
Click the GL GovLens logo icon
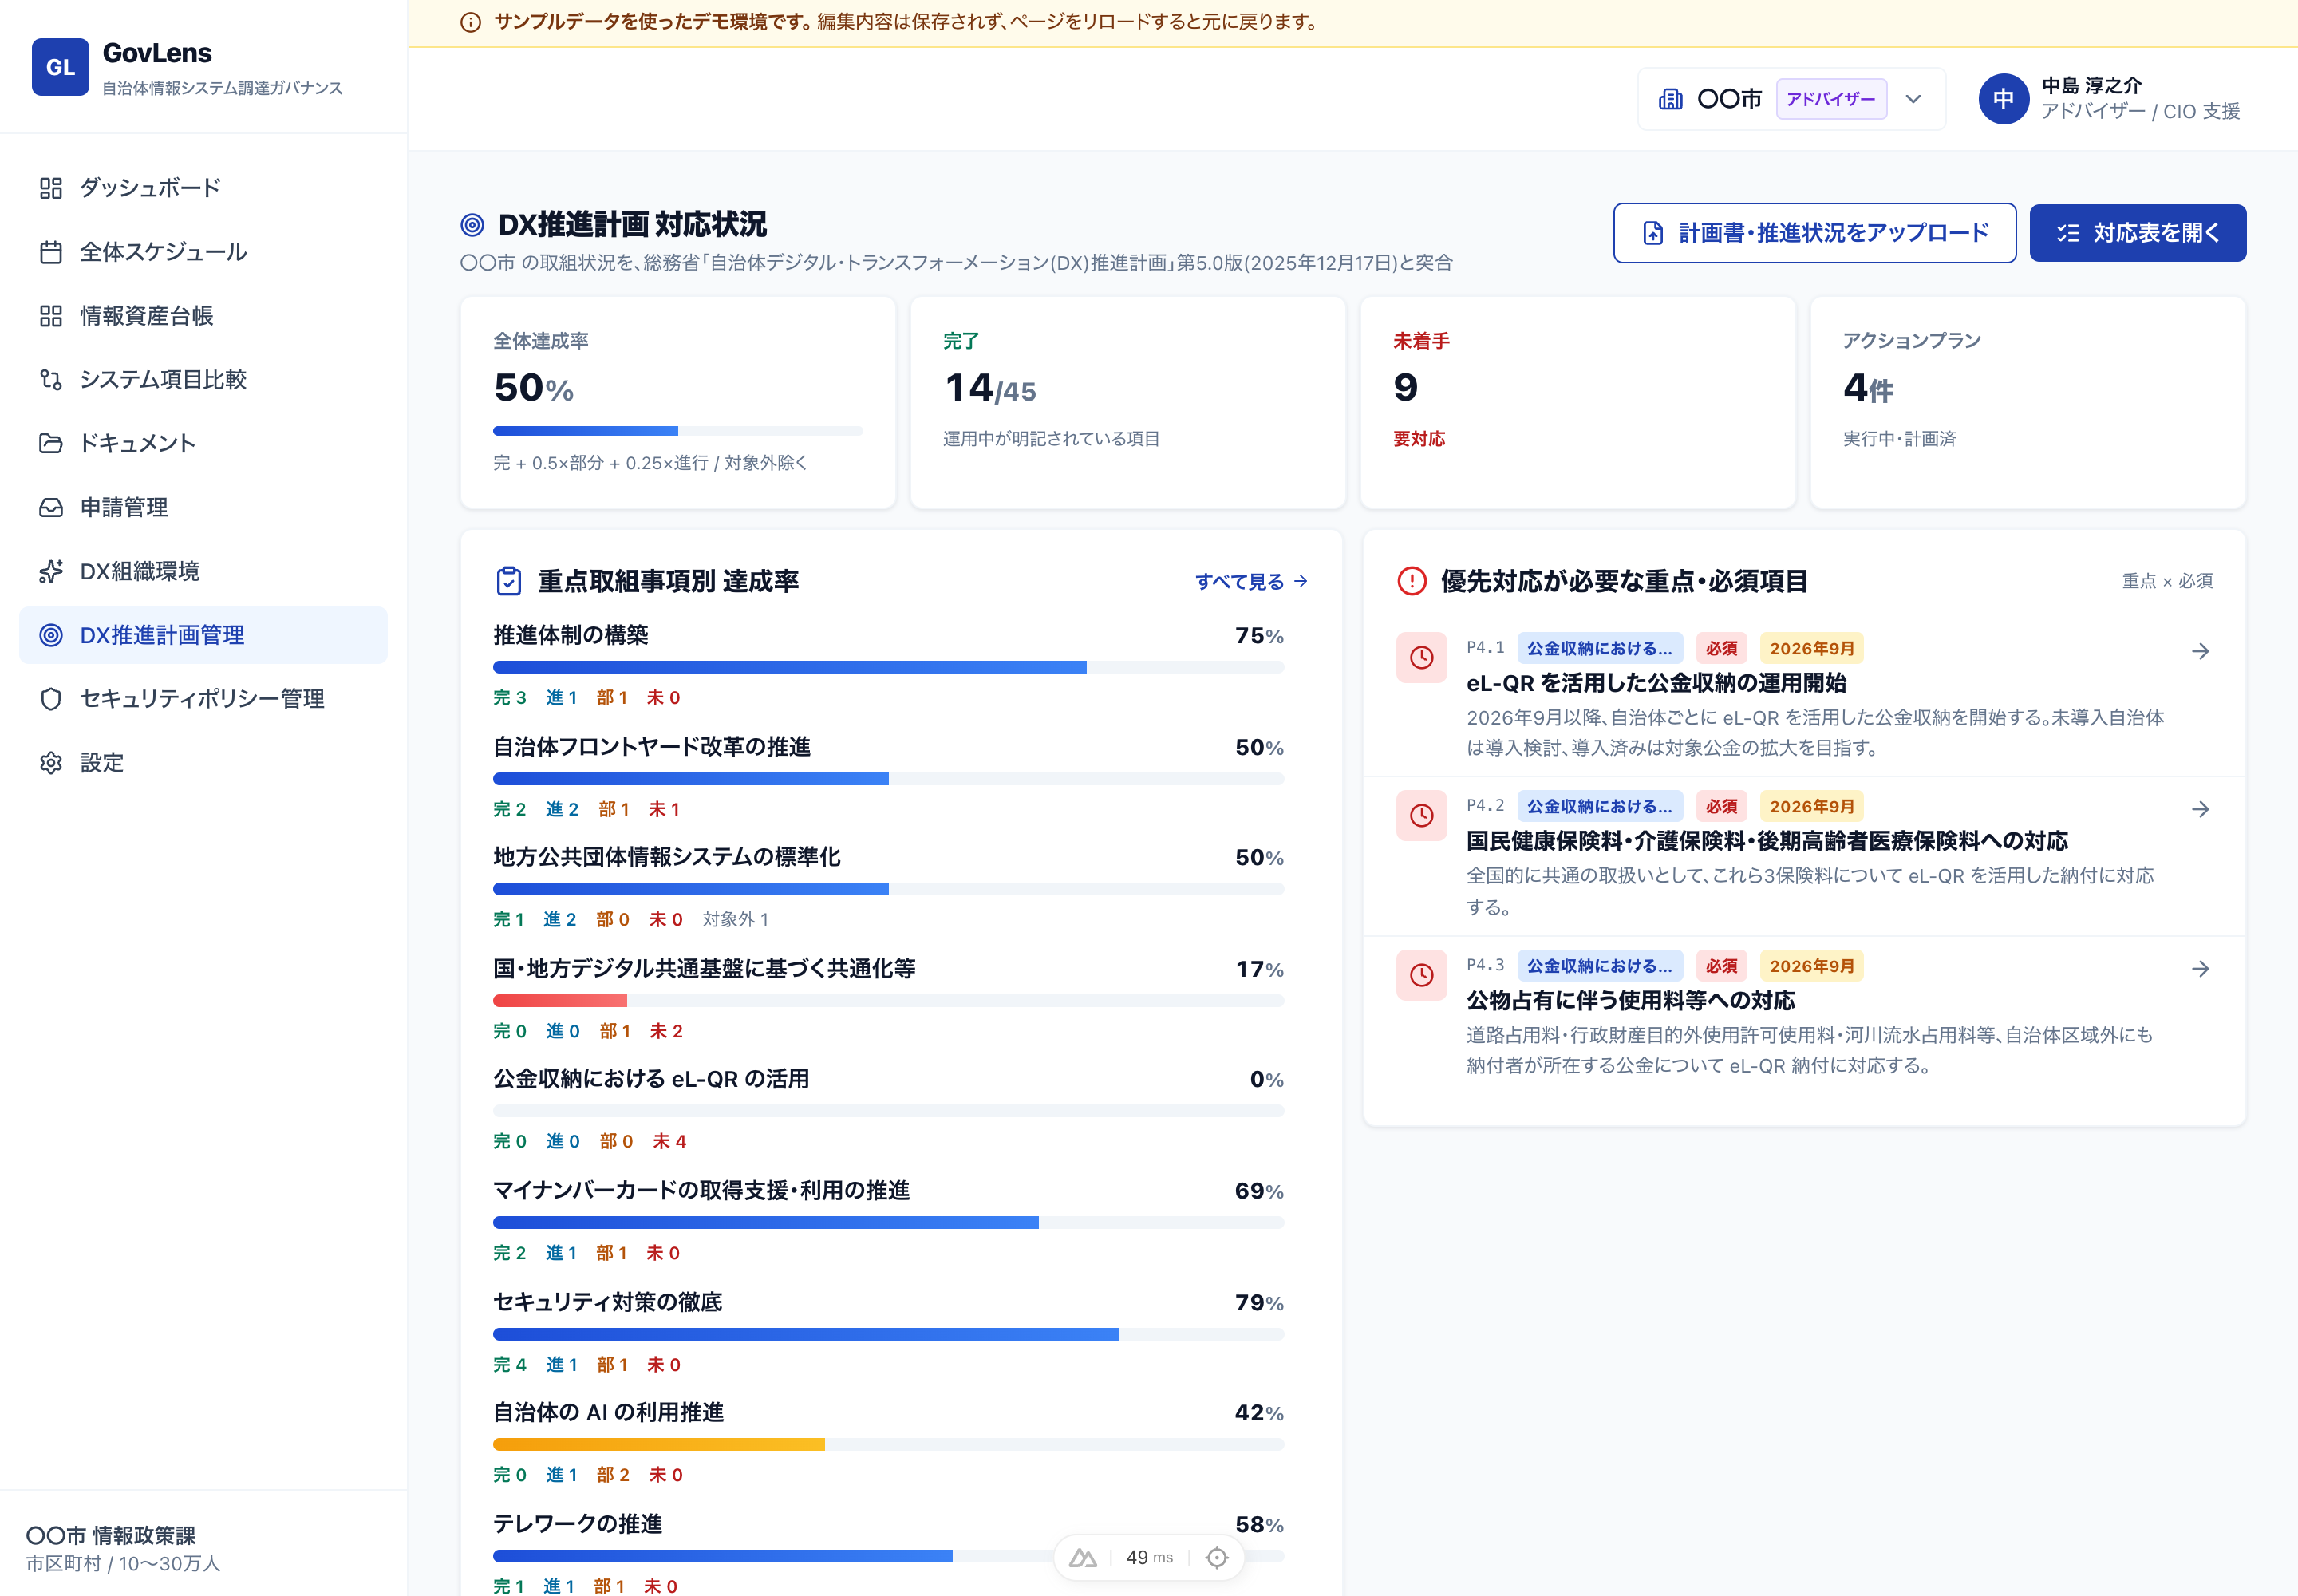[60, 67]
